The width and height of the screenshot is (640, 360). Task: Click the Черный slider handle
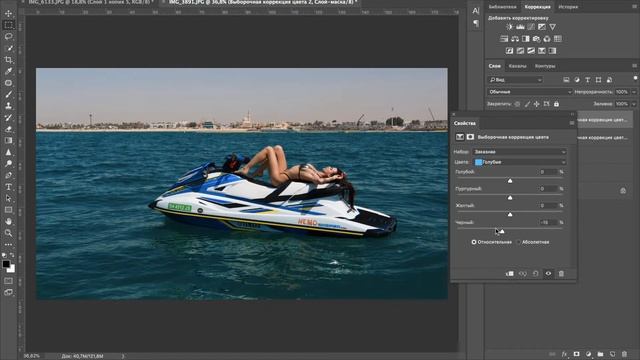[502, 231]
